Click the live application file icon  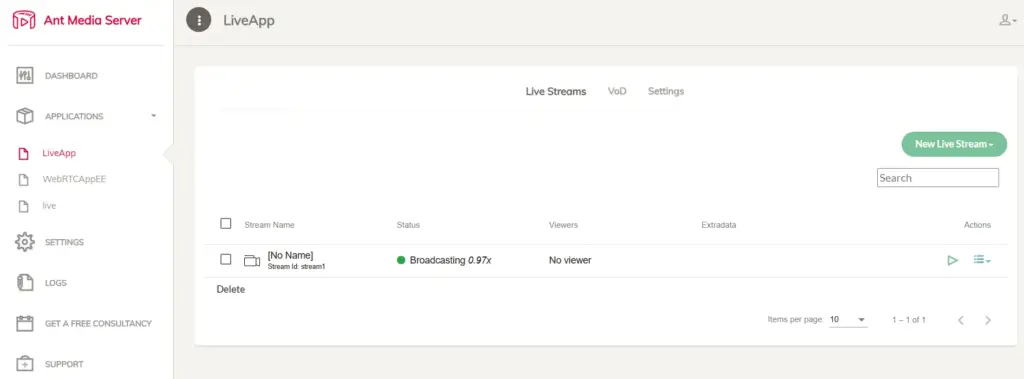[x=24, y=206]
